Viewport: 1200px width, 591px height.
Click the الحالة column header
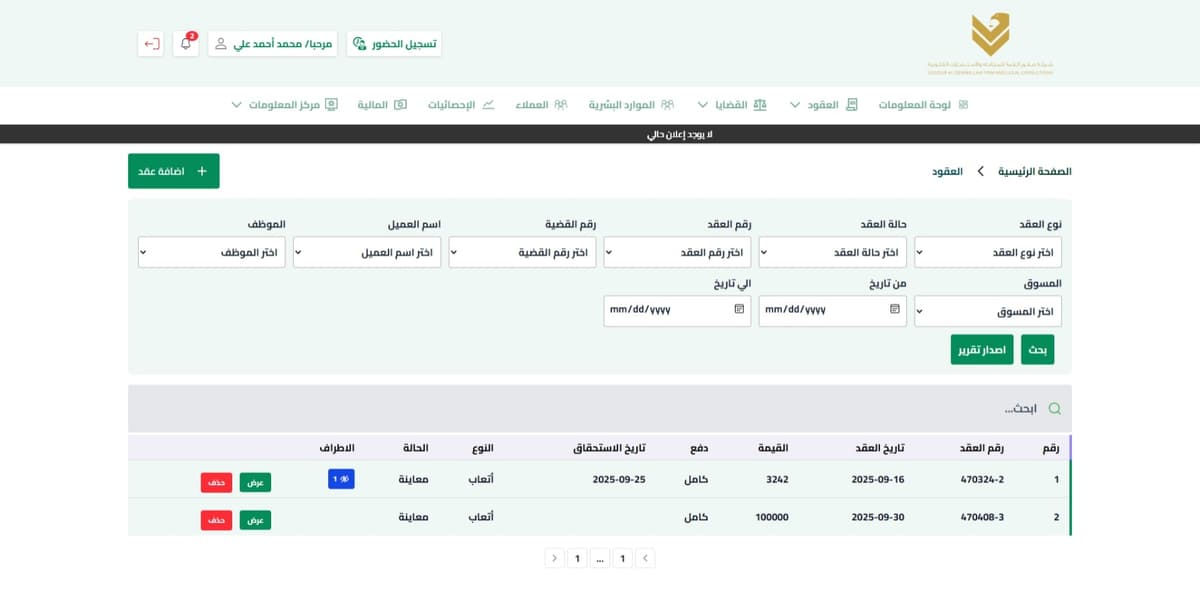(x=415, y=448)
